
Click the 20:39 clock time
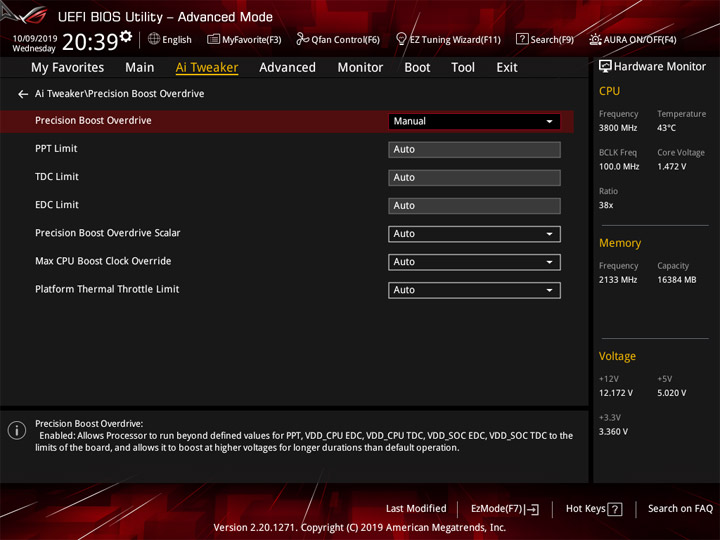(90, 42)
